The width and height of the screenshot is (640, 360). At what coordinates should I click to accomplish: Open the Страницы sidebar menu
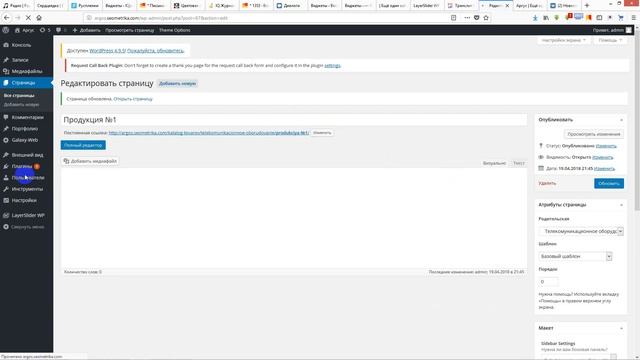[x=27, y=83]
